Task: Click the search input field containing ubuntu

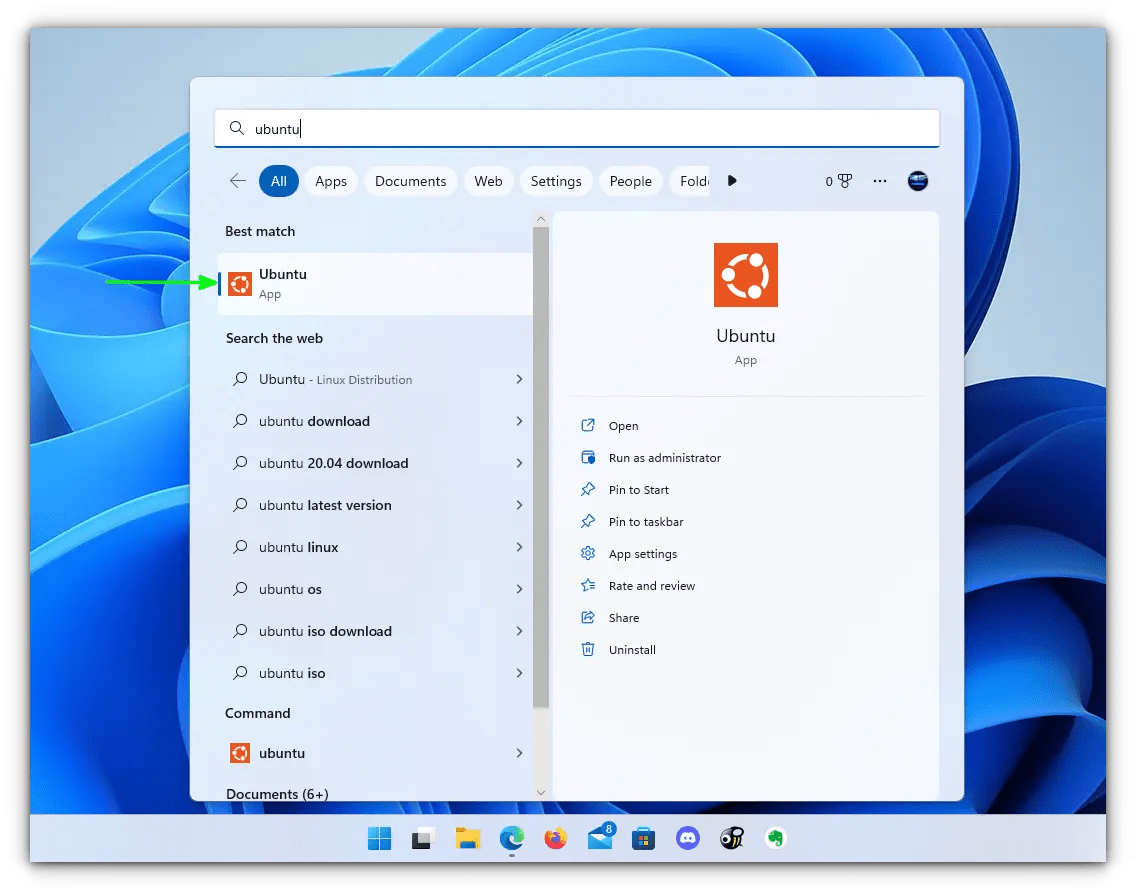Action: [577, 128]
